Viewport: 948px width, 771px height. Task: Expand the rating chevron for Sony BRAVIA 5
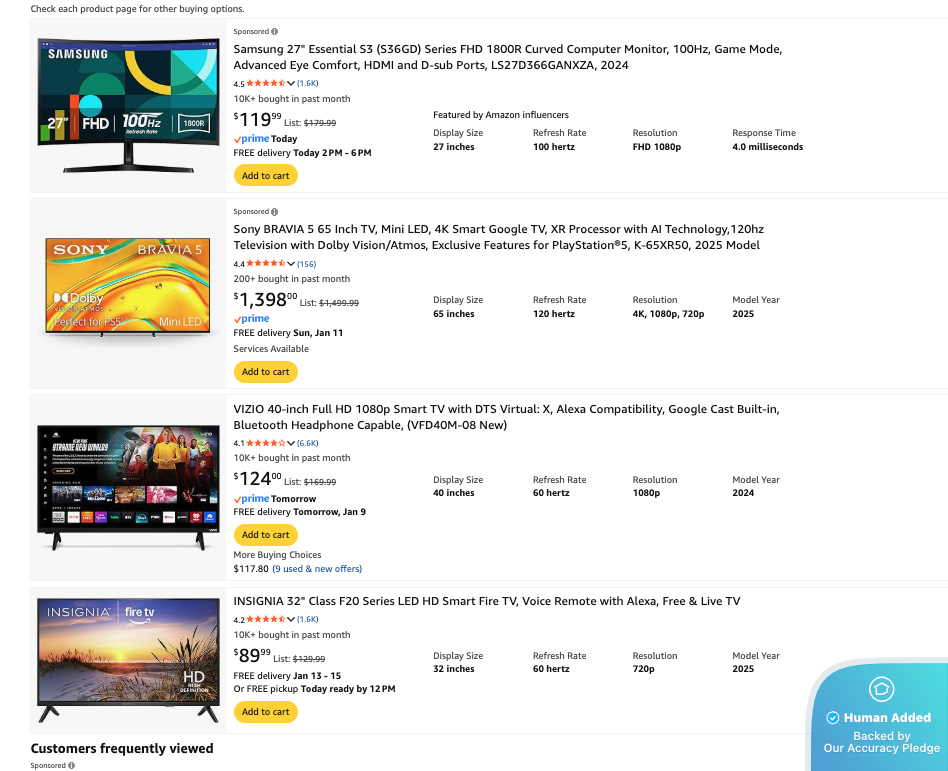(x=291, y=264)
